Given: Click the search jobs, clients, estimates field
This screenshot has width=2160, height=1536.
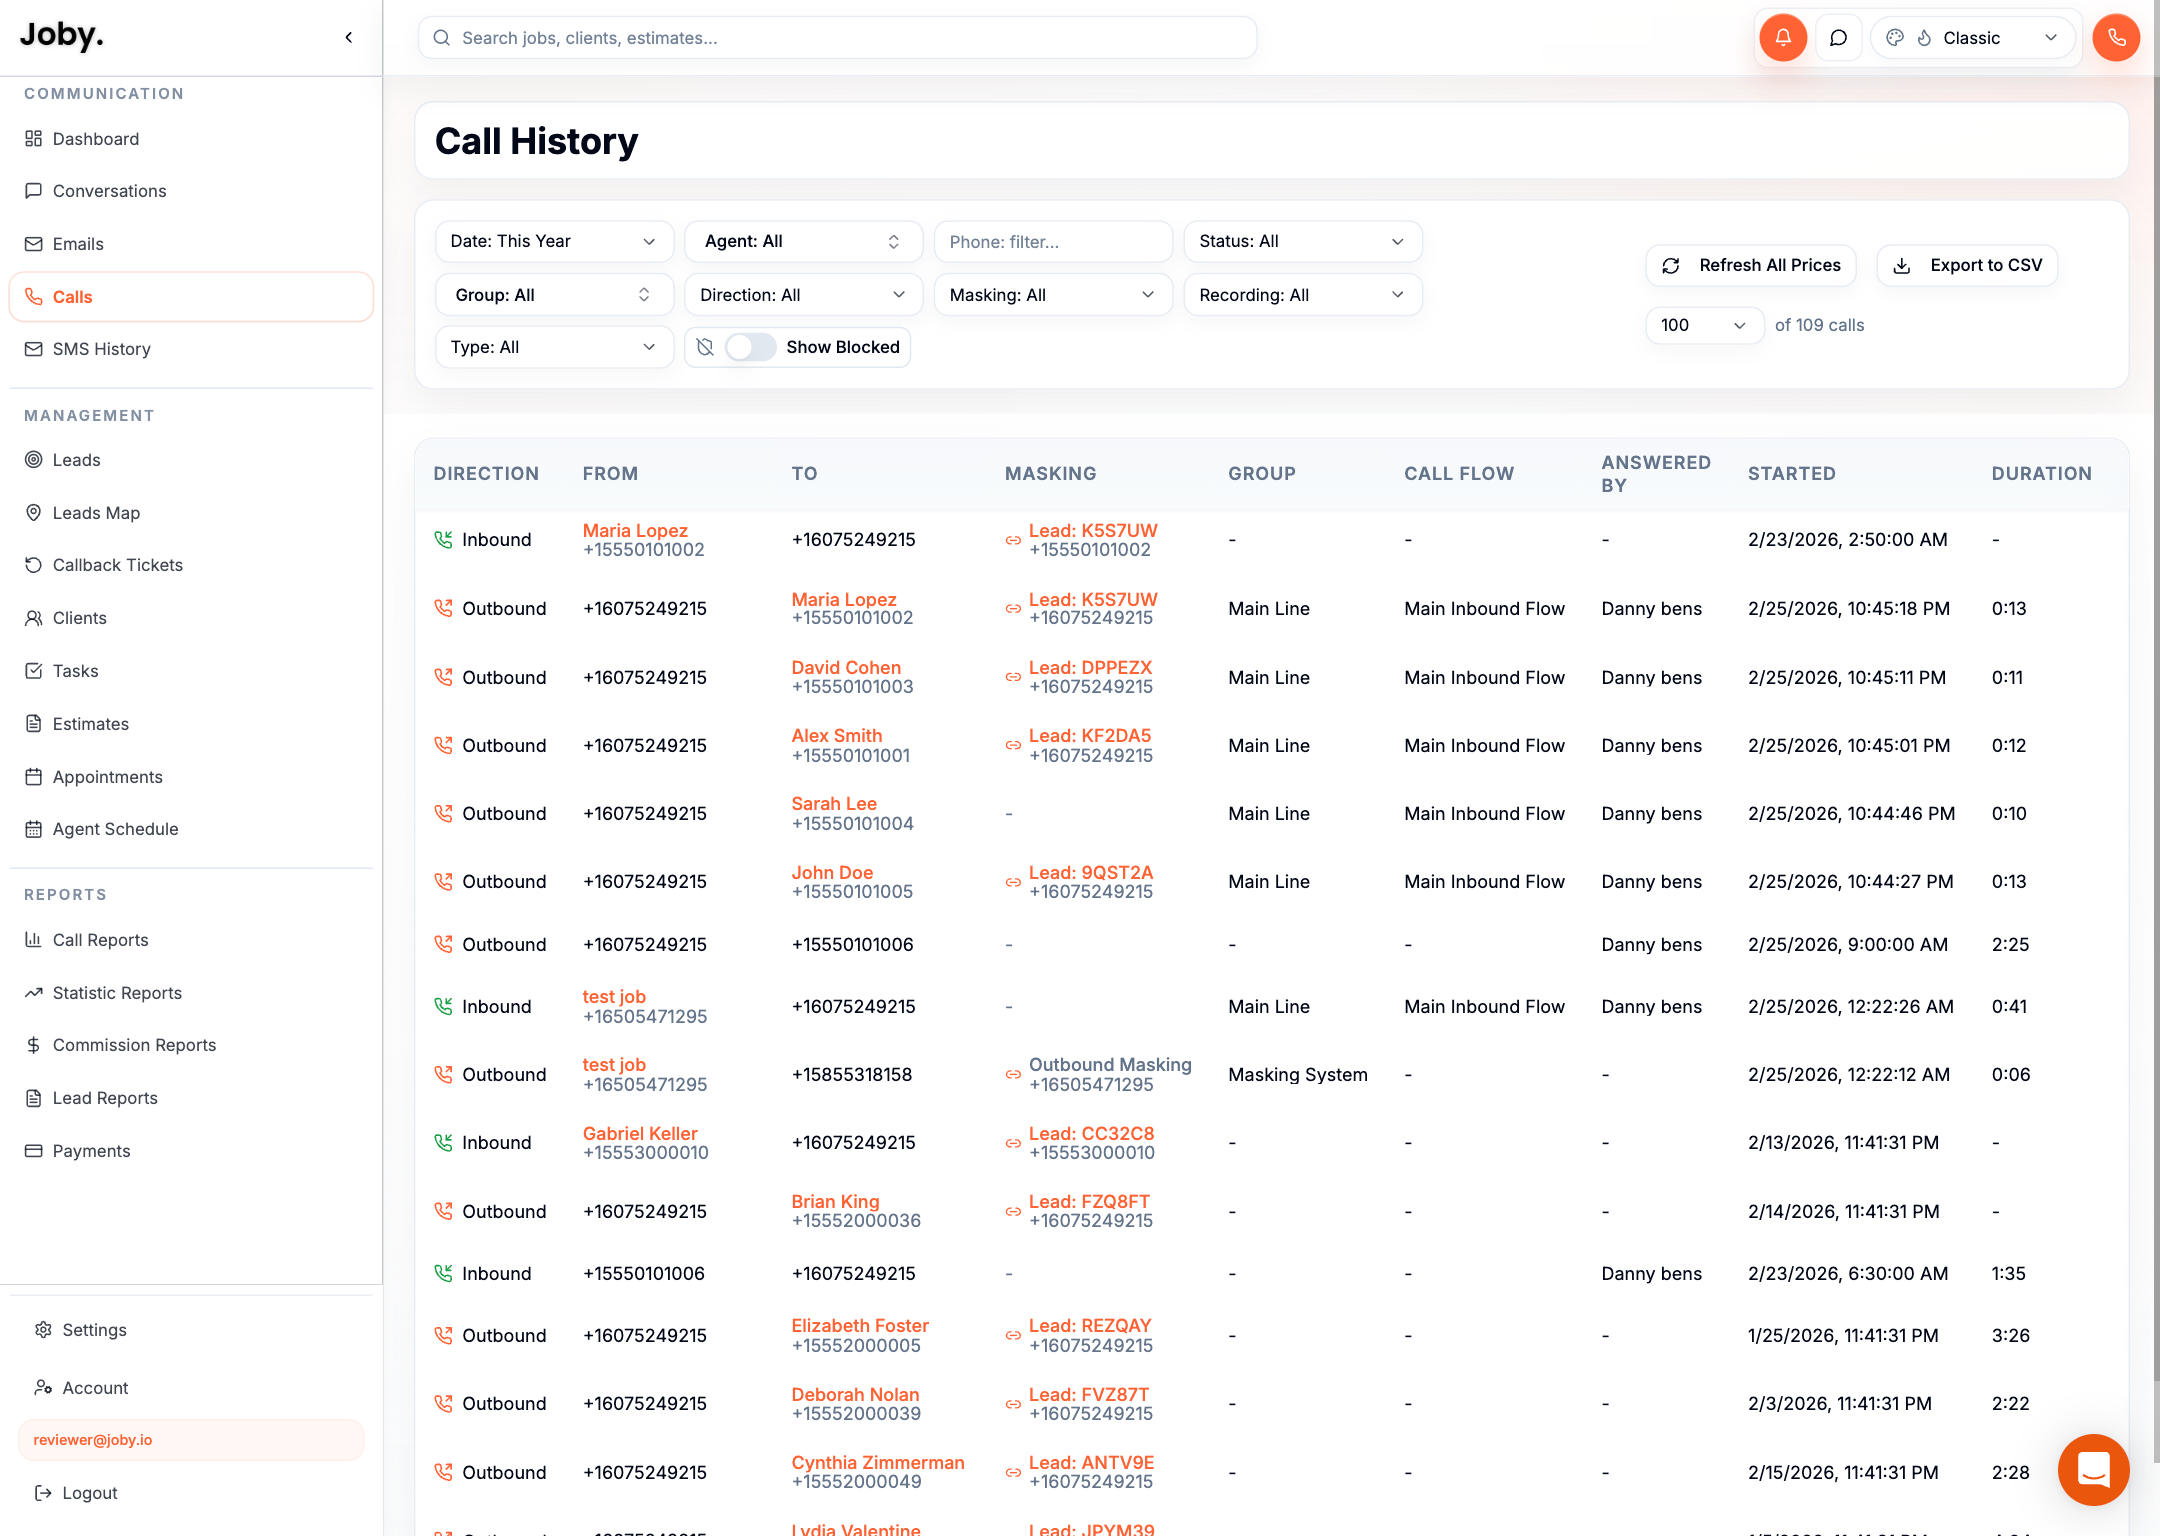Looking at the screenshot, I should 837,38.
